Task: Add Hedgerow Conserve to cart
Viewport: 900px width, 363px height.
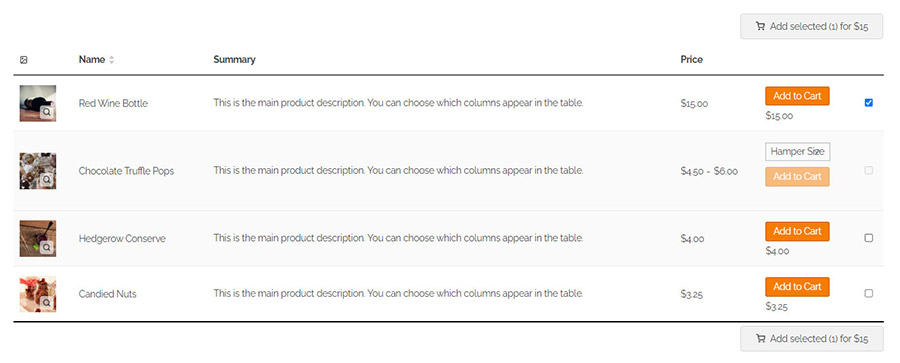Action: click(x=797, y=231)
